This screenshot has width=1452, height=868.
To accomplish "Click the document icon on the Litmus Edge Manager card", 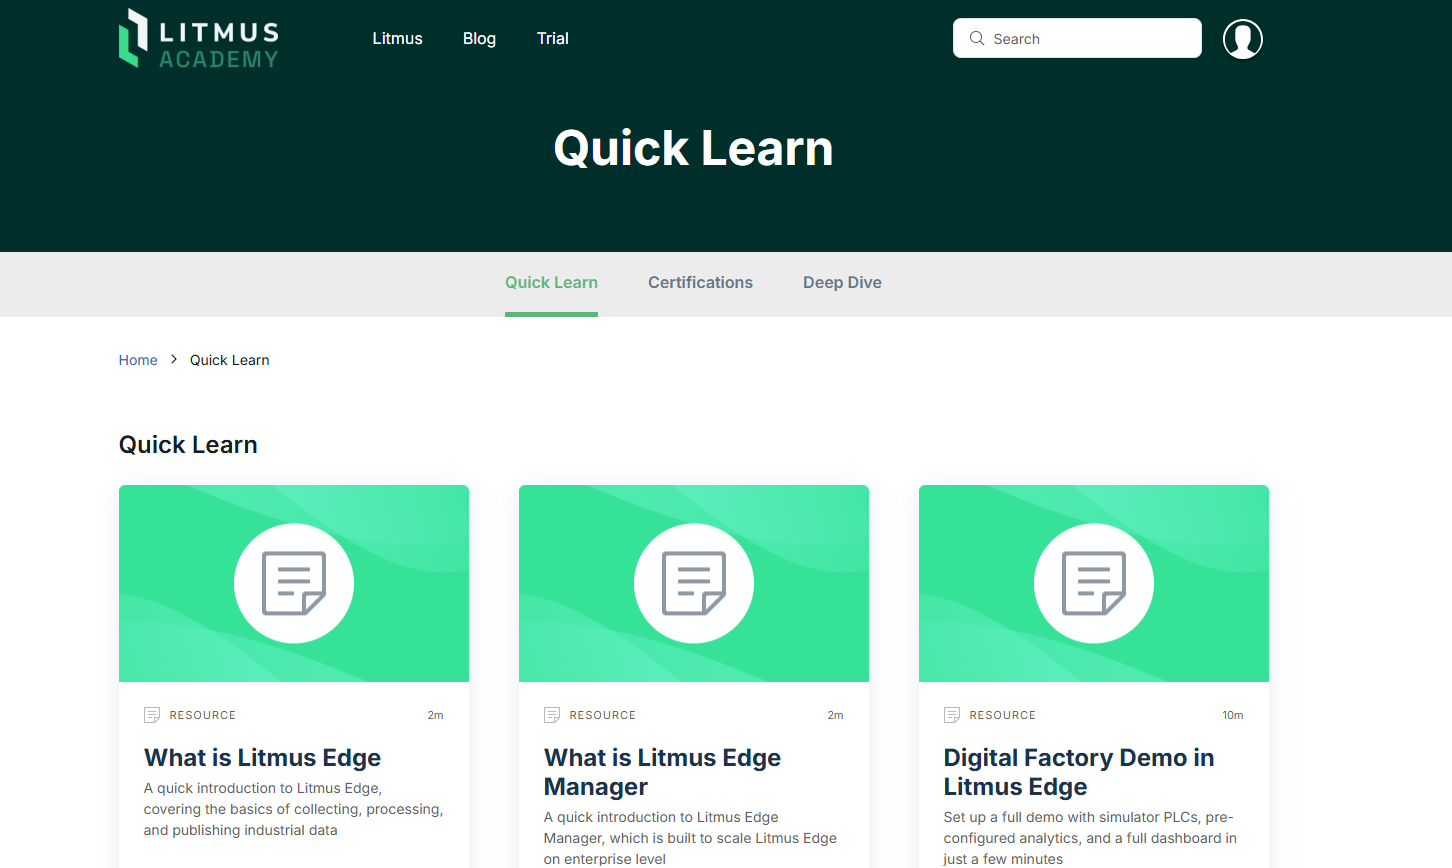I will (693, 583).
